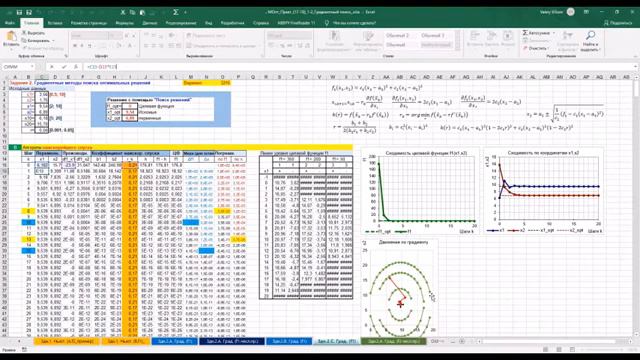Click the Save icon in the title bar
Image resolution: width=640 pixels, height=360 pixels.
tap(19, 12)
